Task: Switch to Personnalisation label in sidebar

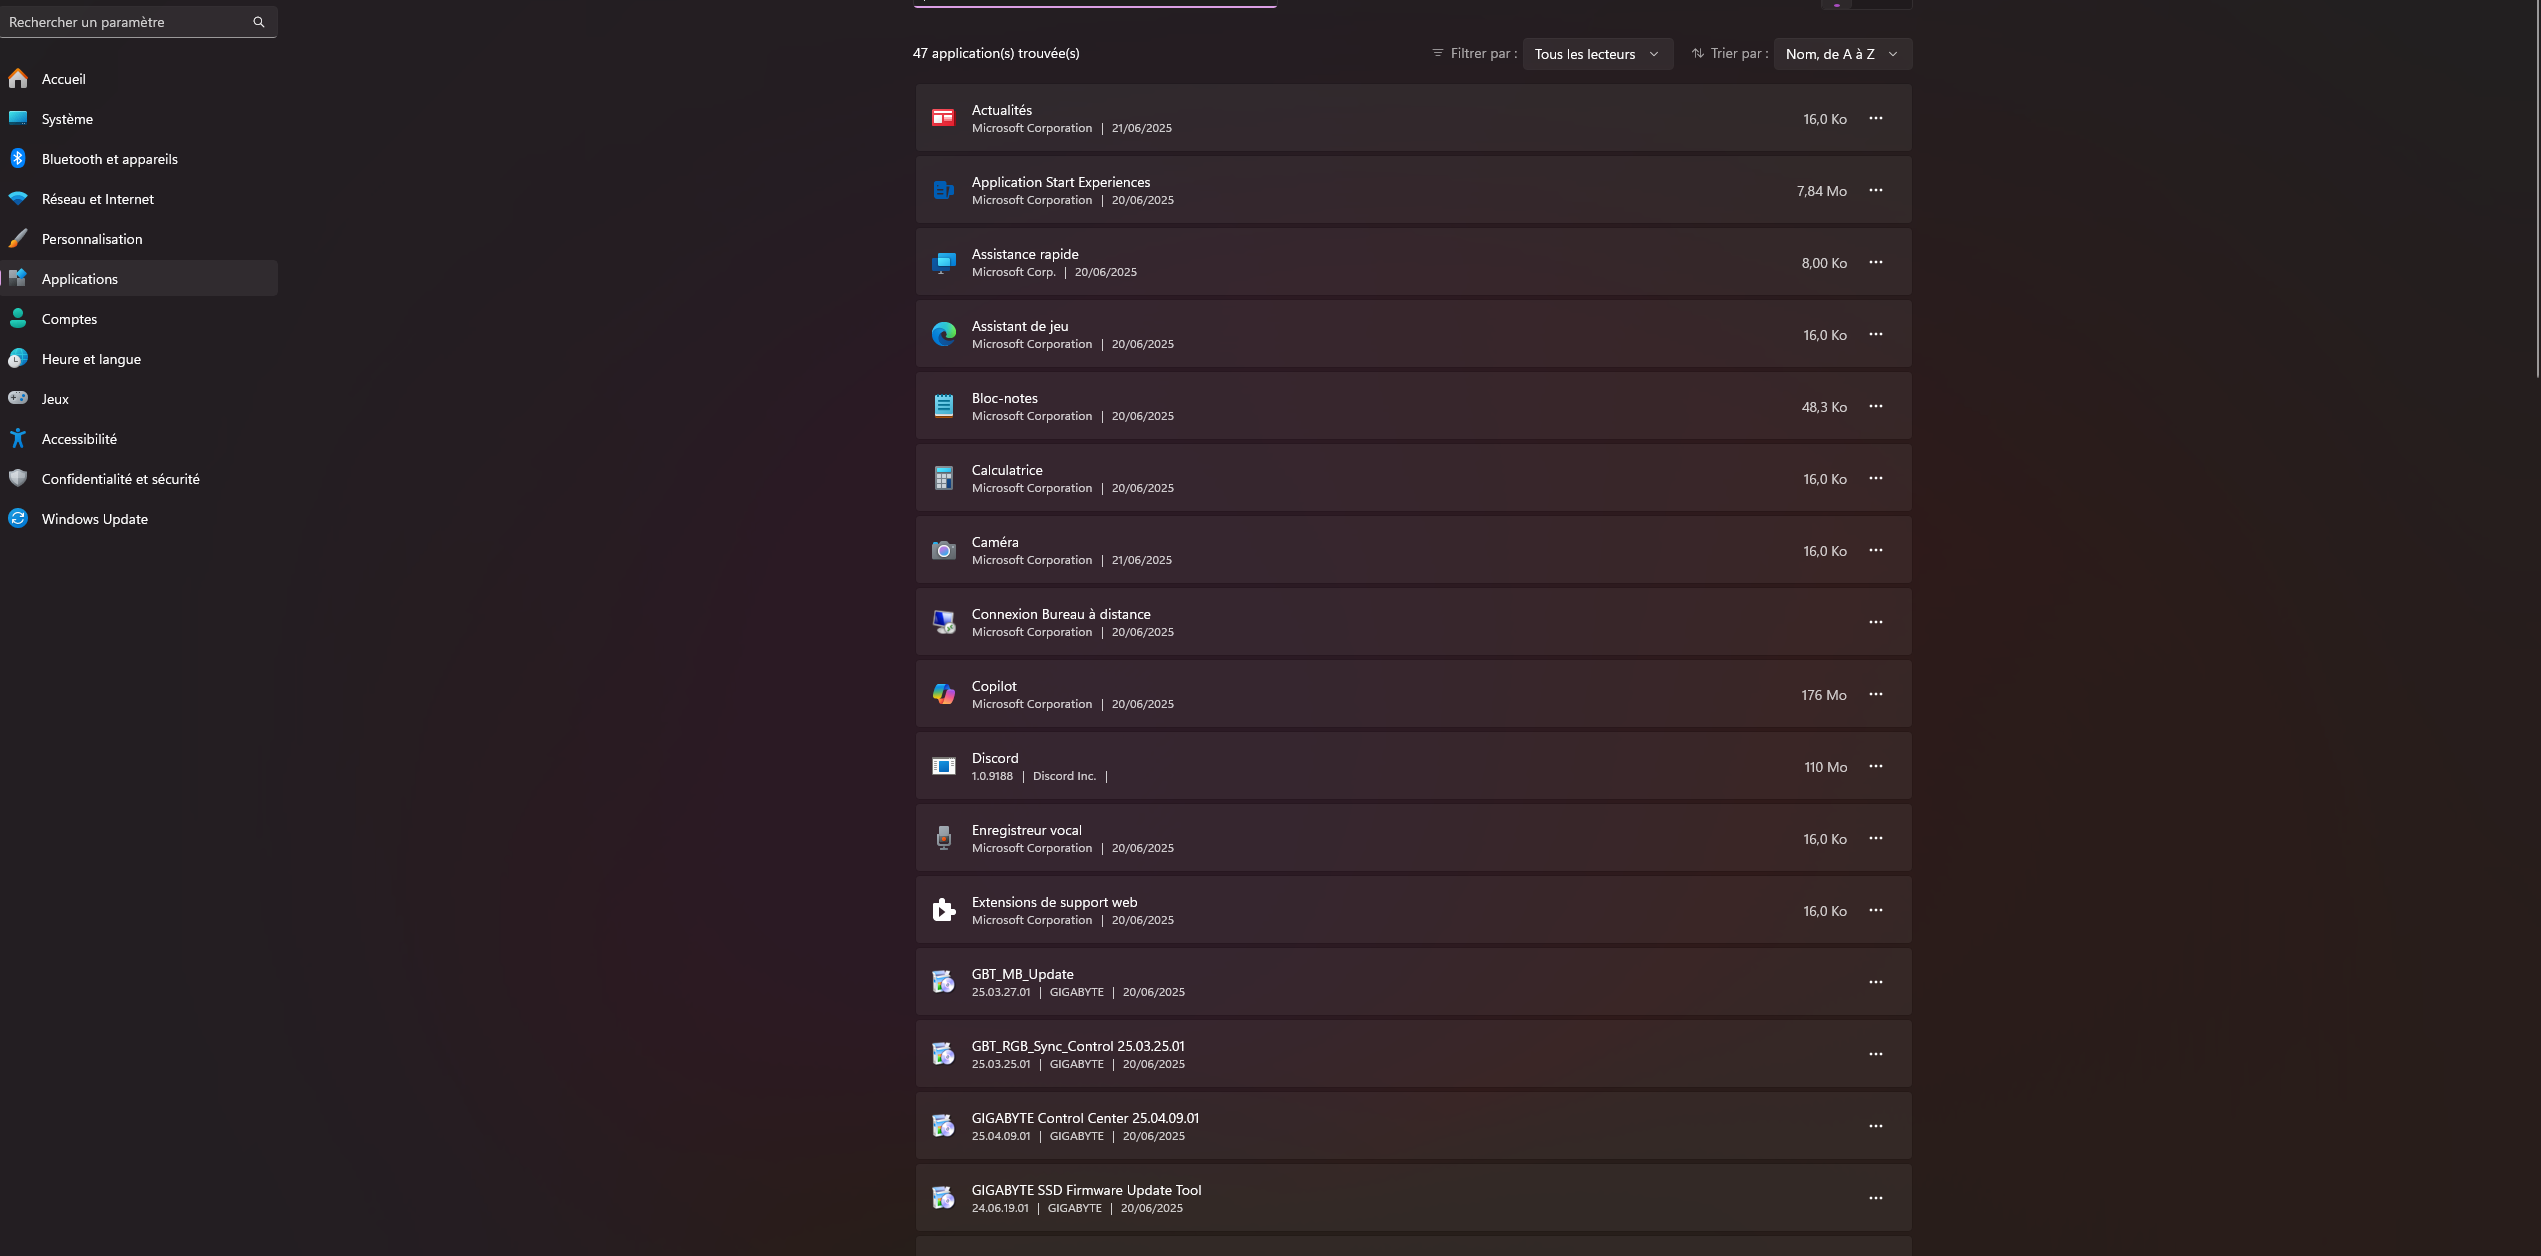Action: click(92, 239)
